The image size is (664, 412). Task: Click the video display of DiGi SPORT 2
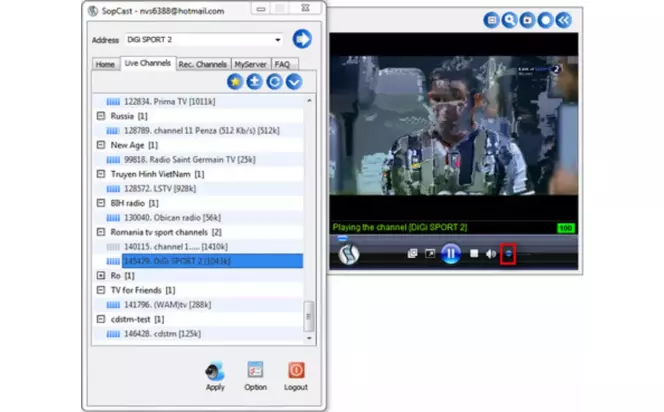pos(454,126)
